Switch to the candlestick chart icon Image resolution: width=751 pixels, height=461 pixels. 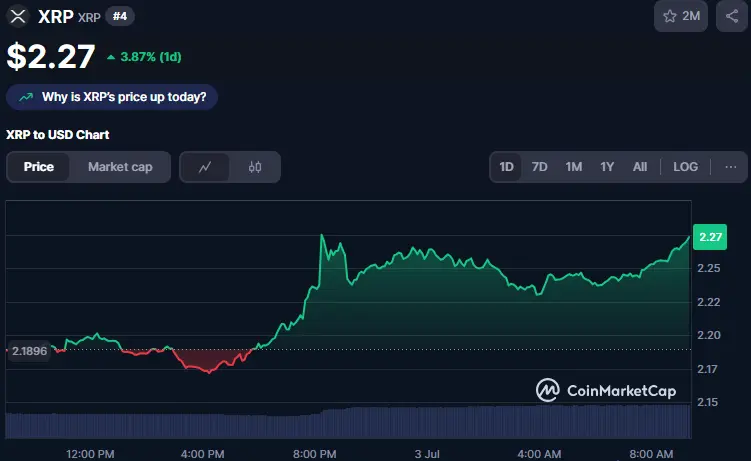coord(255,167)
